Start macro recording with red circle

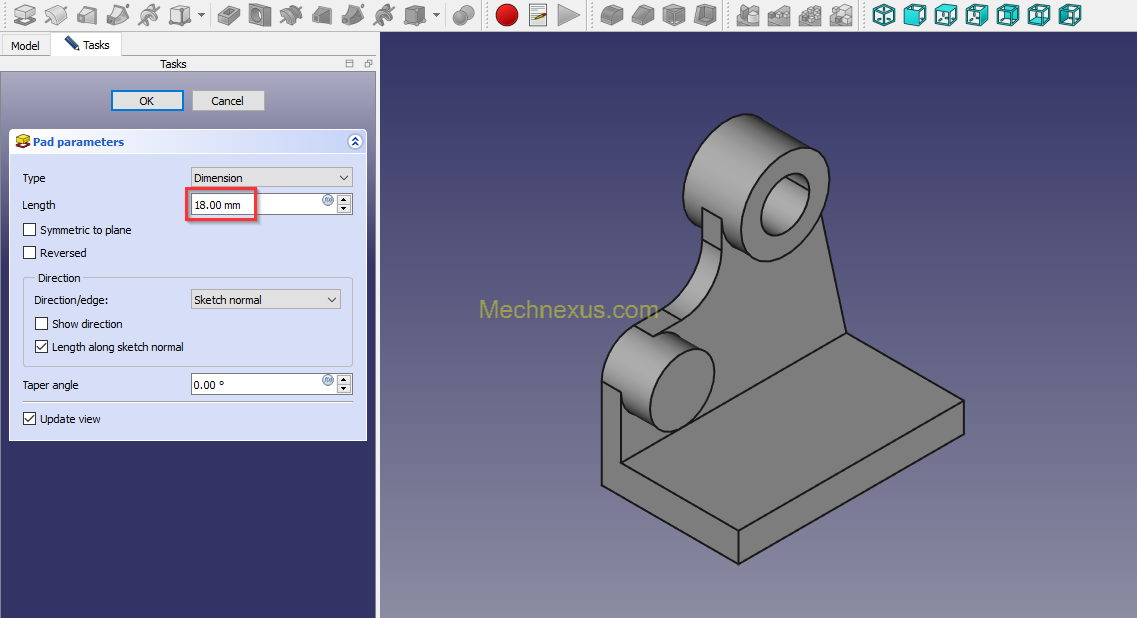coord(507,15)
